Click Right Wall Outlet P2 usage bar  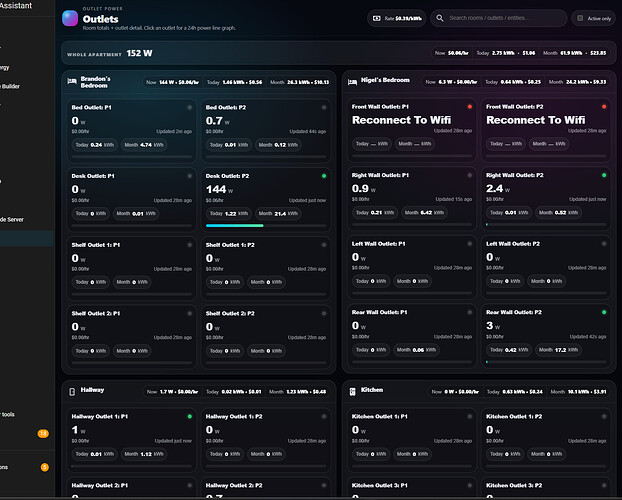pos(546,225)
